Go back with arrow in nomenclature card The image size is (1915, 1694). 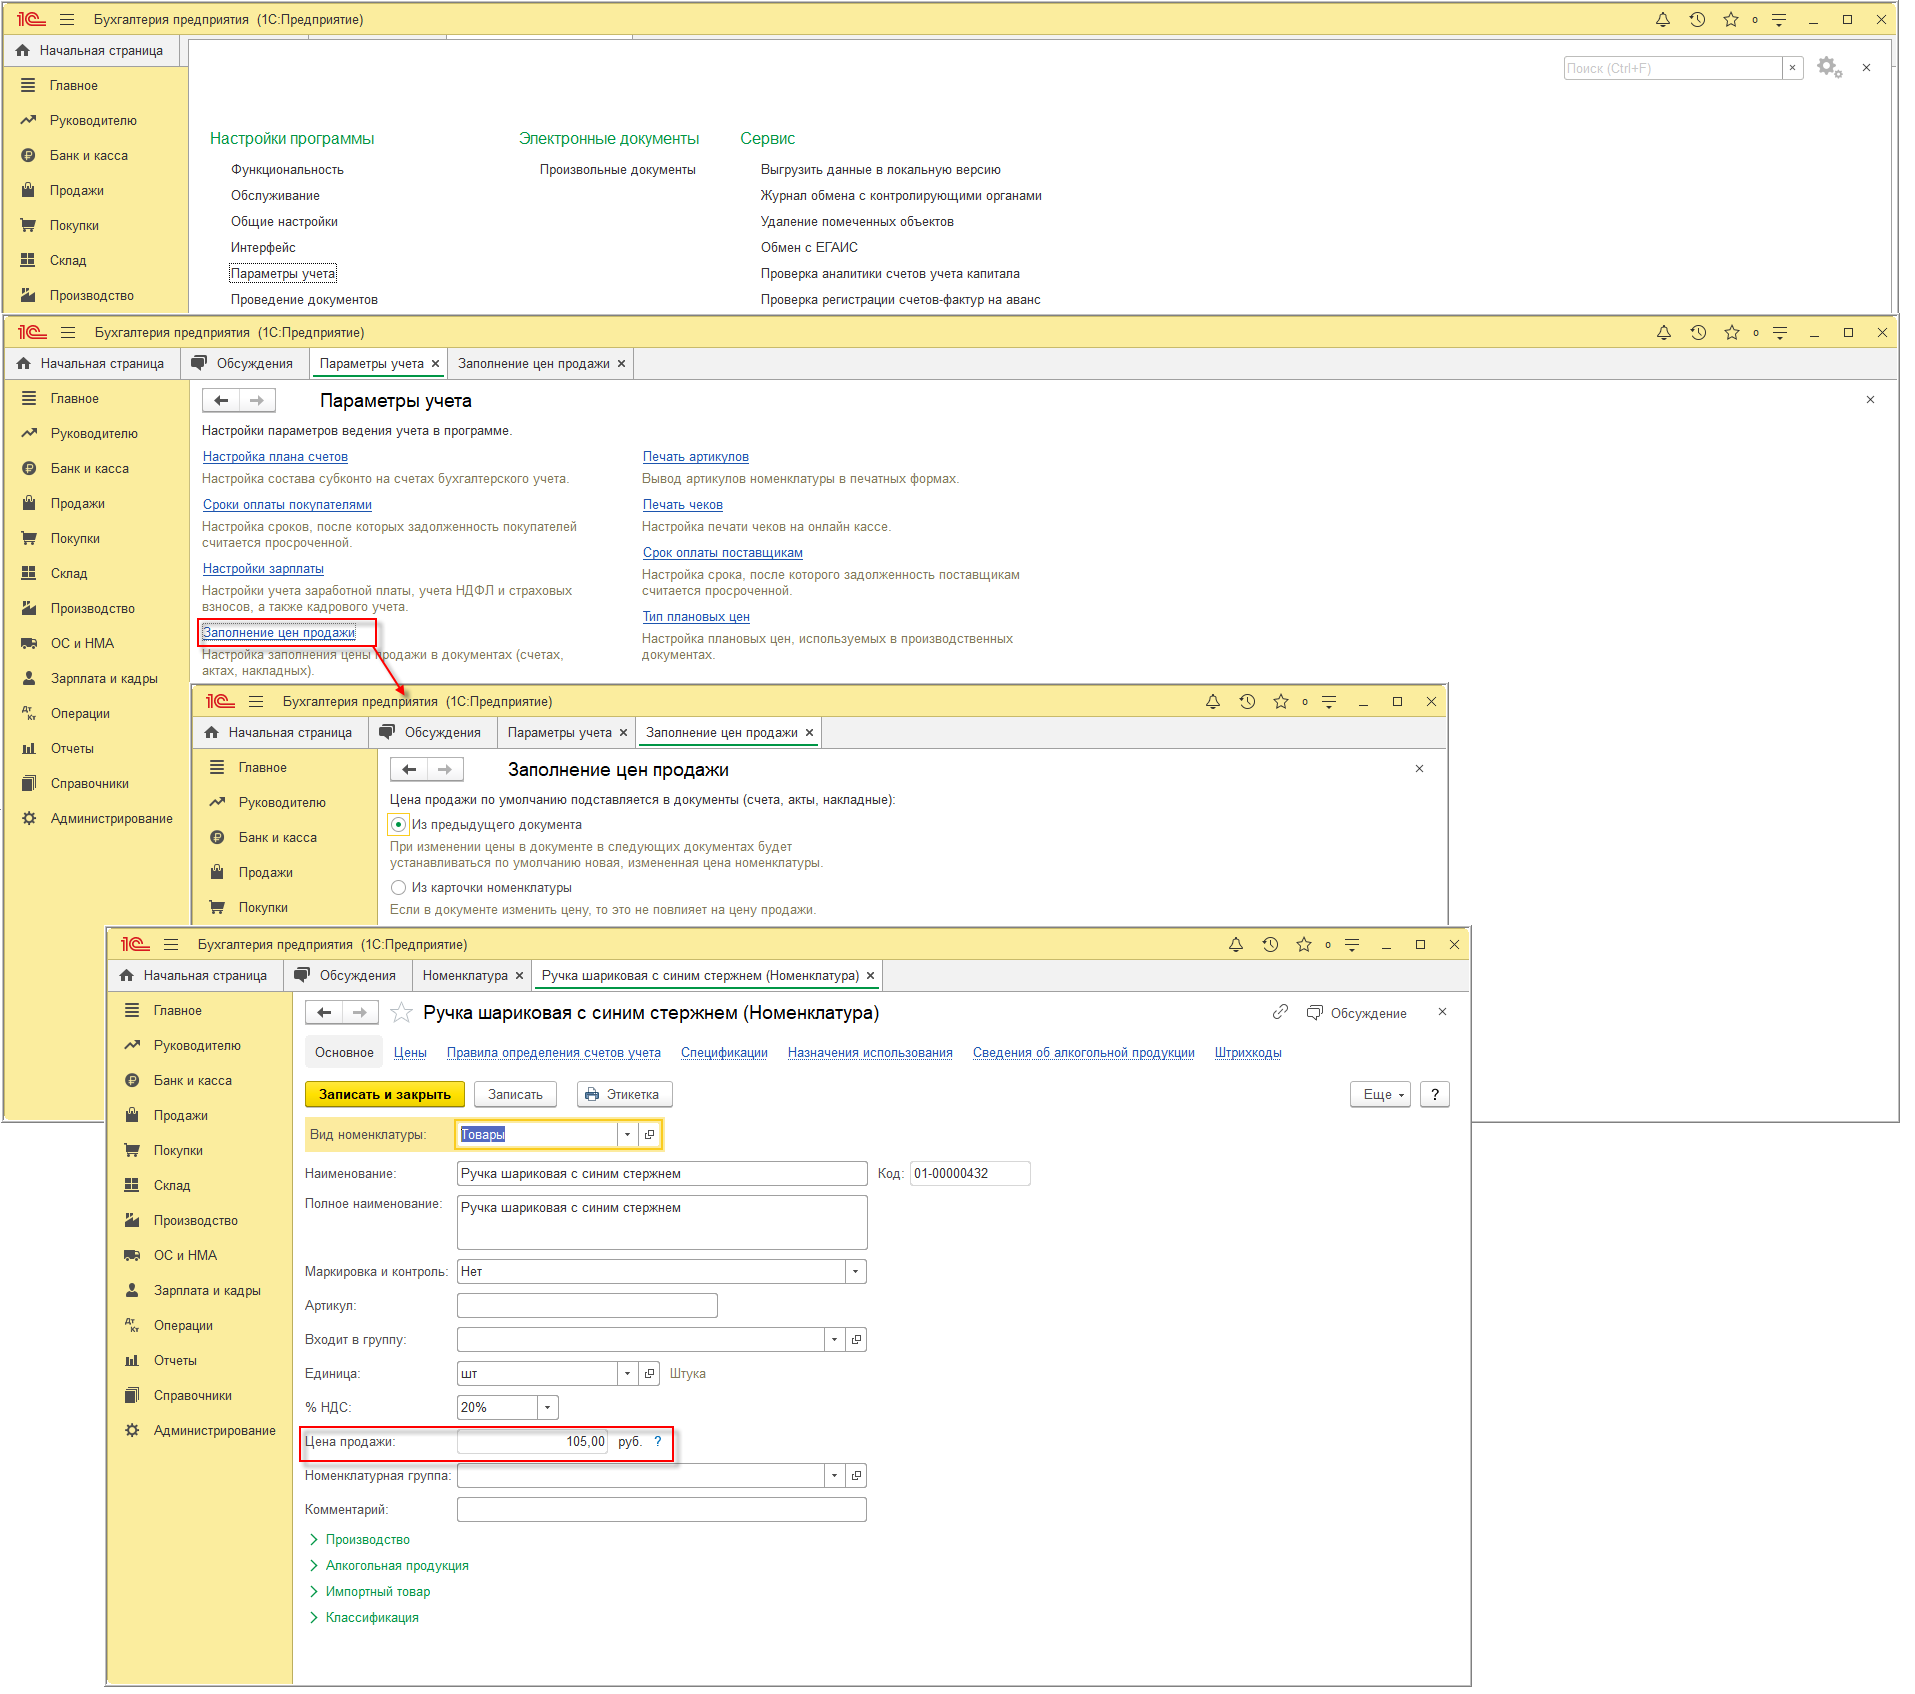pos(324,1013)
